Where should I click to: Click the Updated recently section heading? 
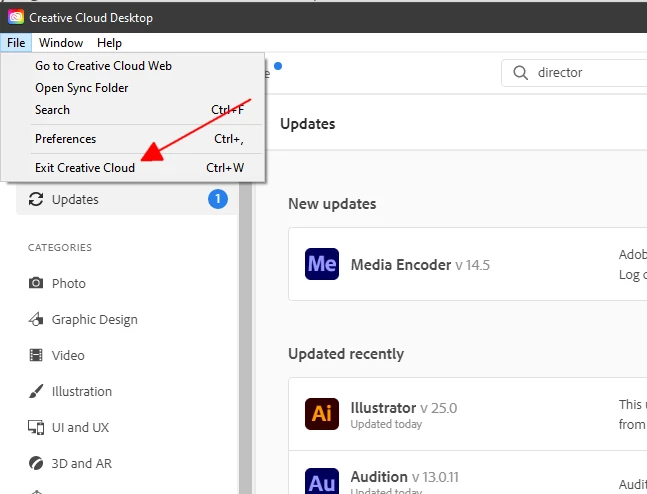[346, 354]
